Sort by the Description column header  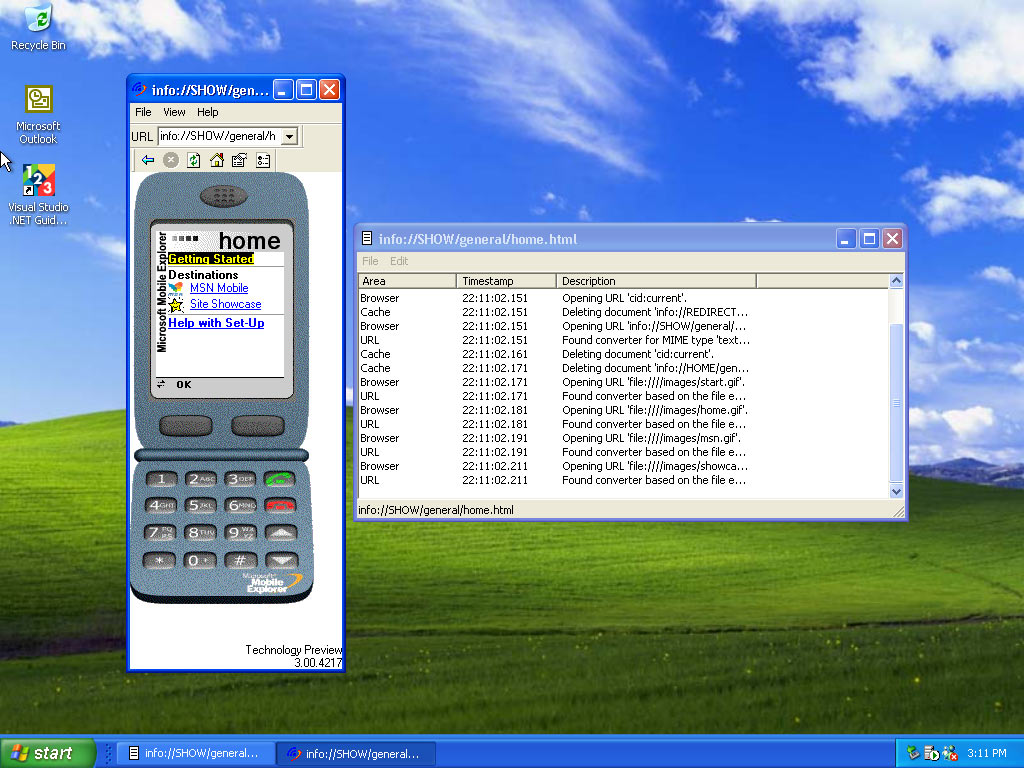point(656,281)
